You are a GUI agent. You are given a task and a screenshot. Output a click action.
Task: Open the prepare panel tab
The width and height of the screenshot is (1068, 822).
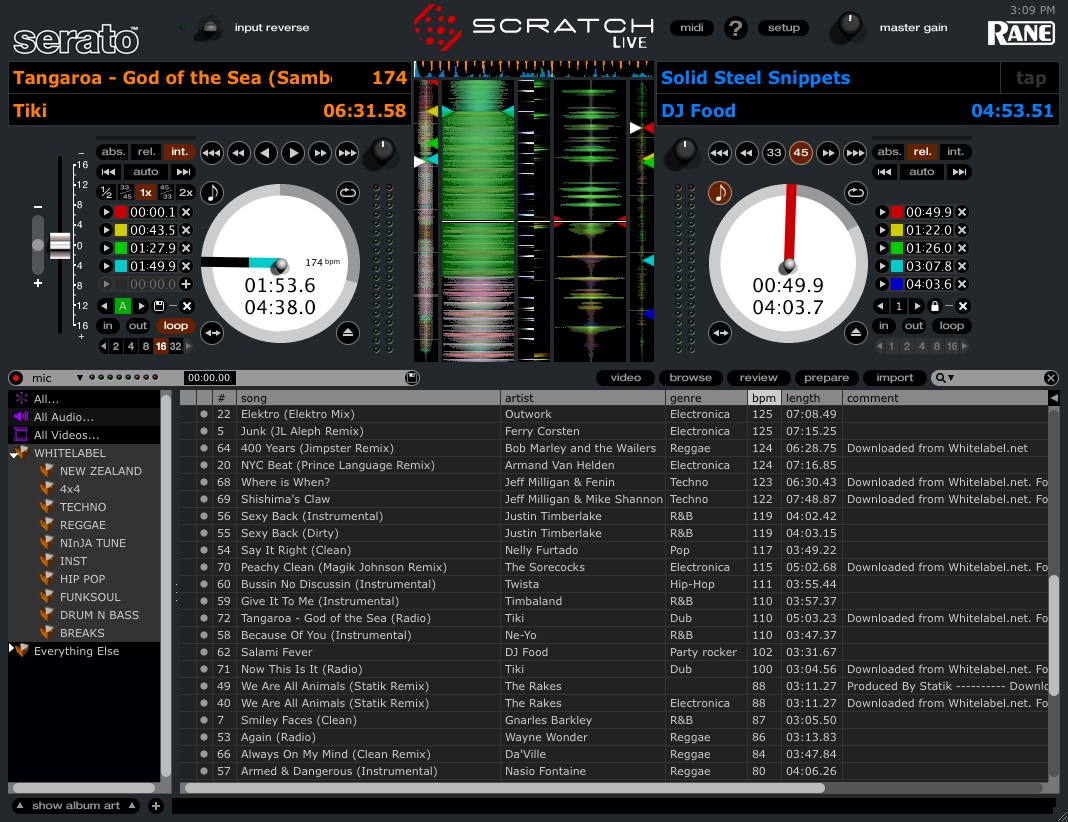click(826, 378)
